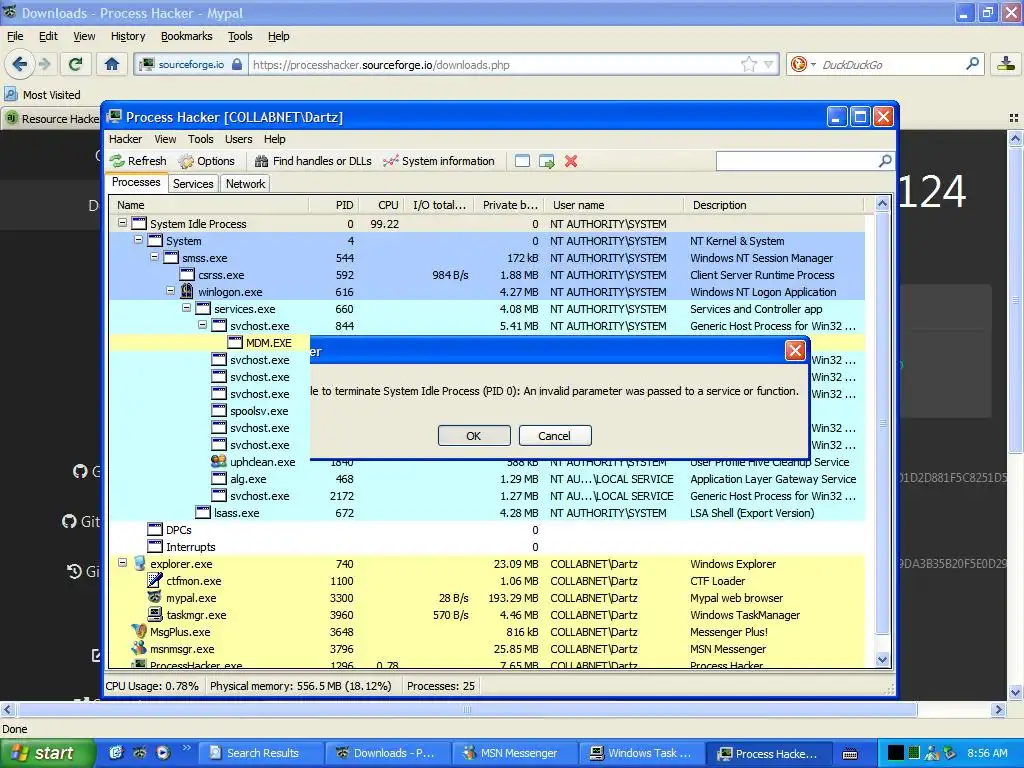
Task: Close the error dialog with X
Action: point(795,351)
